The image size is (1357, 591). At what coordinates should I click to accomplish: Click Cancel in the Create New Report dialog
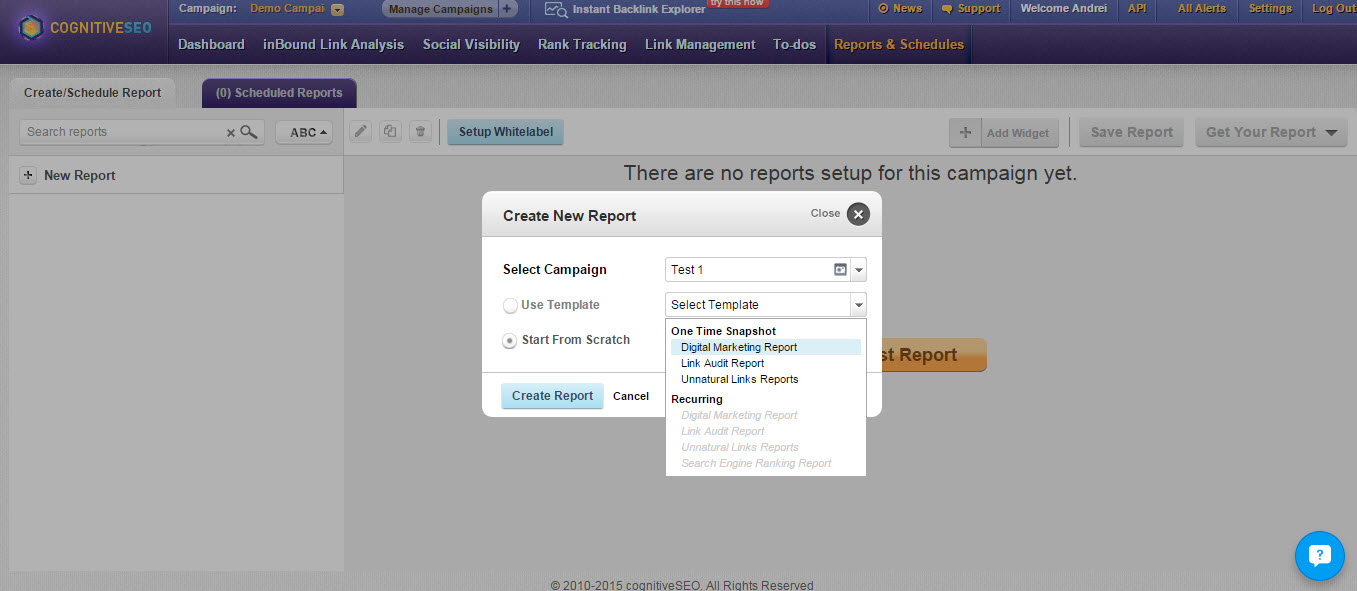tap(631, 396)
